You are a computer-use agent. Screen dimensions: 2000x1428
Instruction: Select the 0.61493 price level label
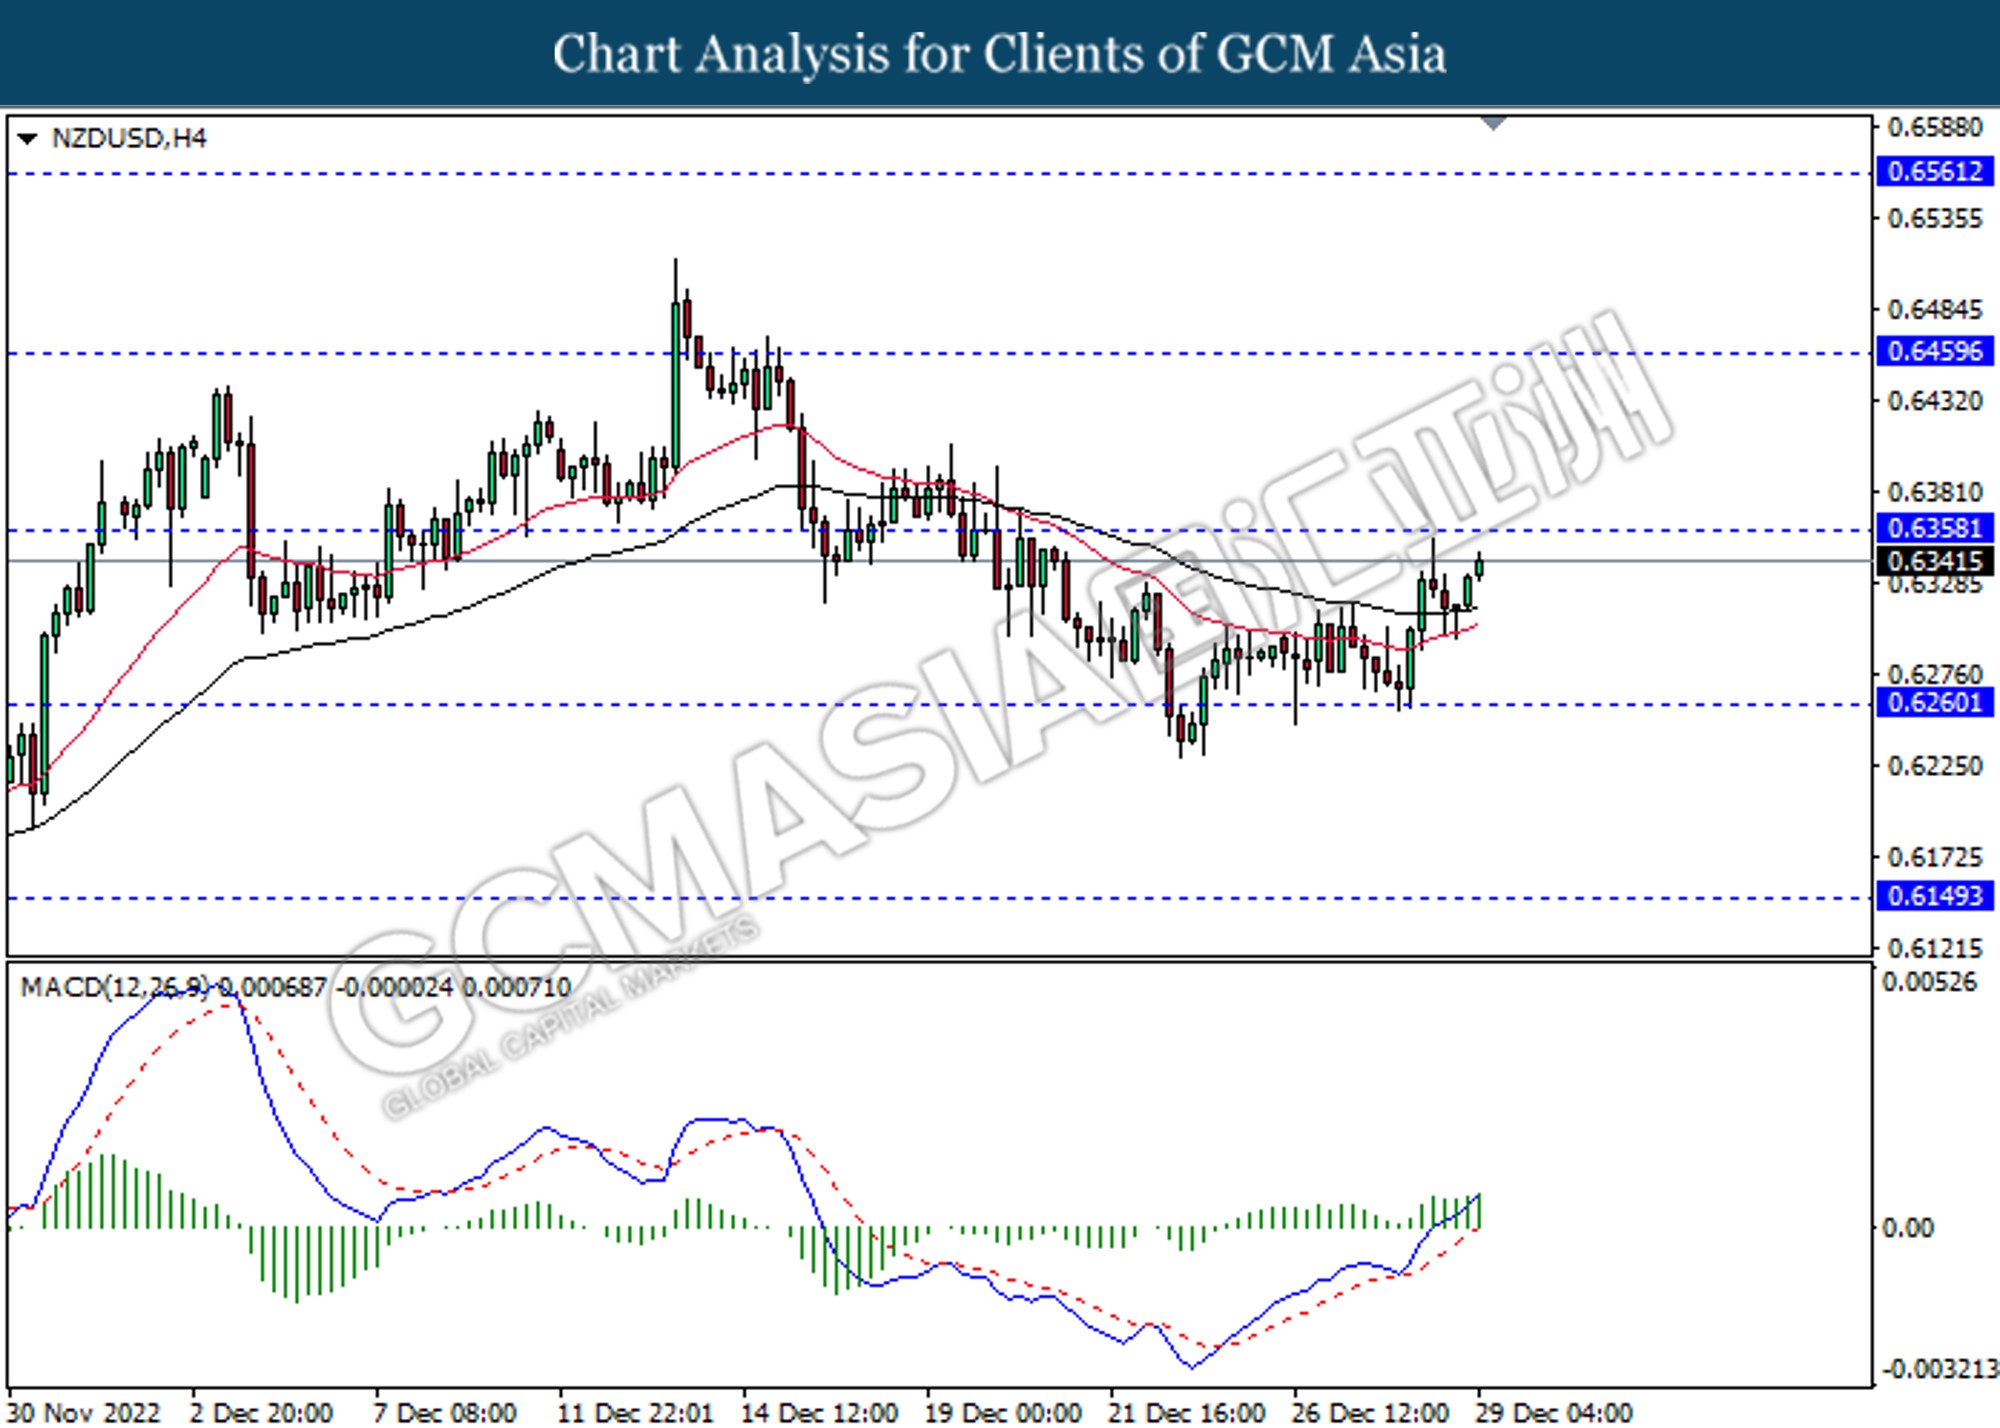click(x=1935, y=895)
